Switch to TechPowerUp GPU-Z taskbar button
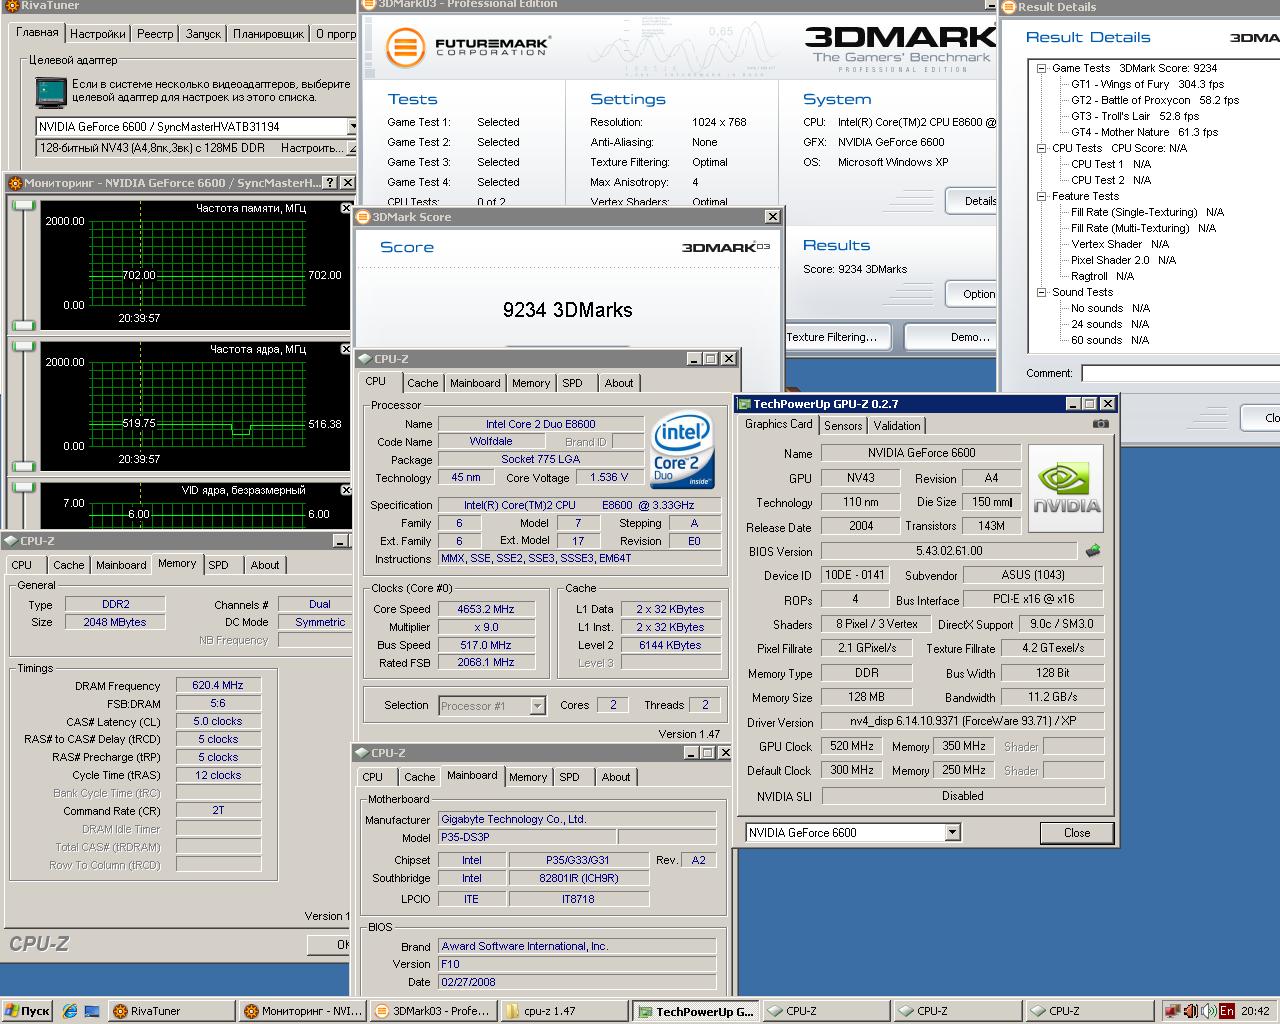This screenshot has width=1280, height=1024. tap(693, 1011)
